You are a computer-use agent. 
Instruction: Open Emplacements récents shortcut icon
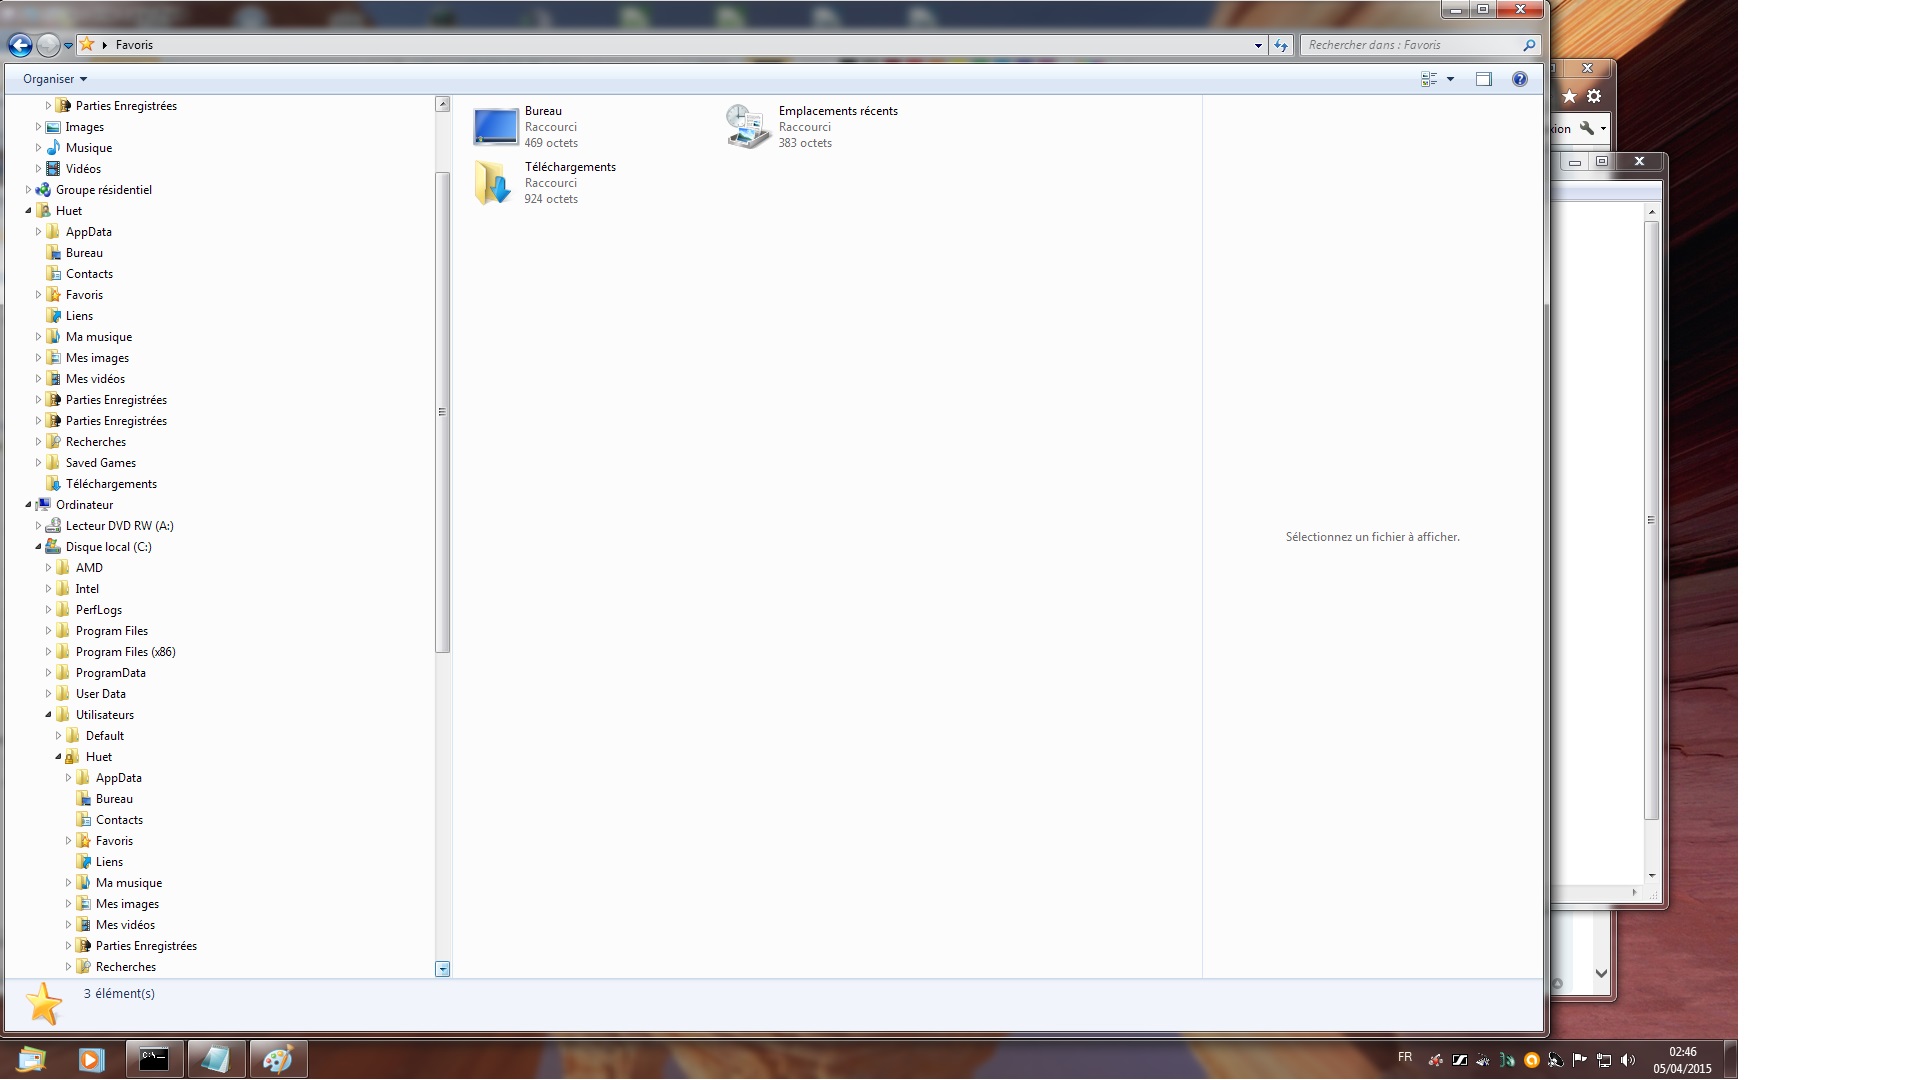coord(747,127)
